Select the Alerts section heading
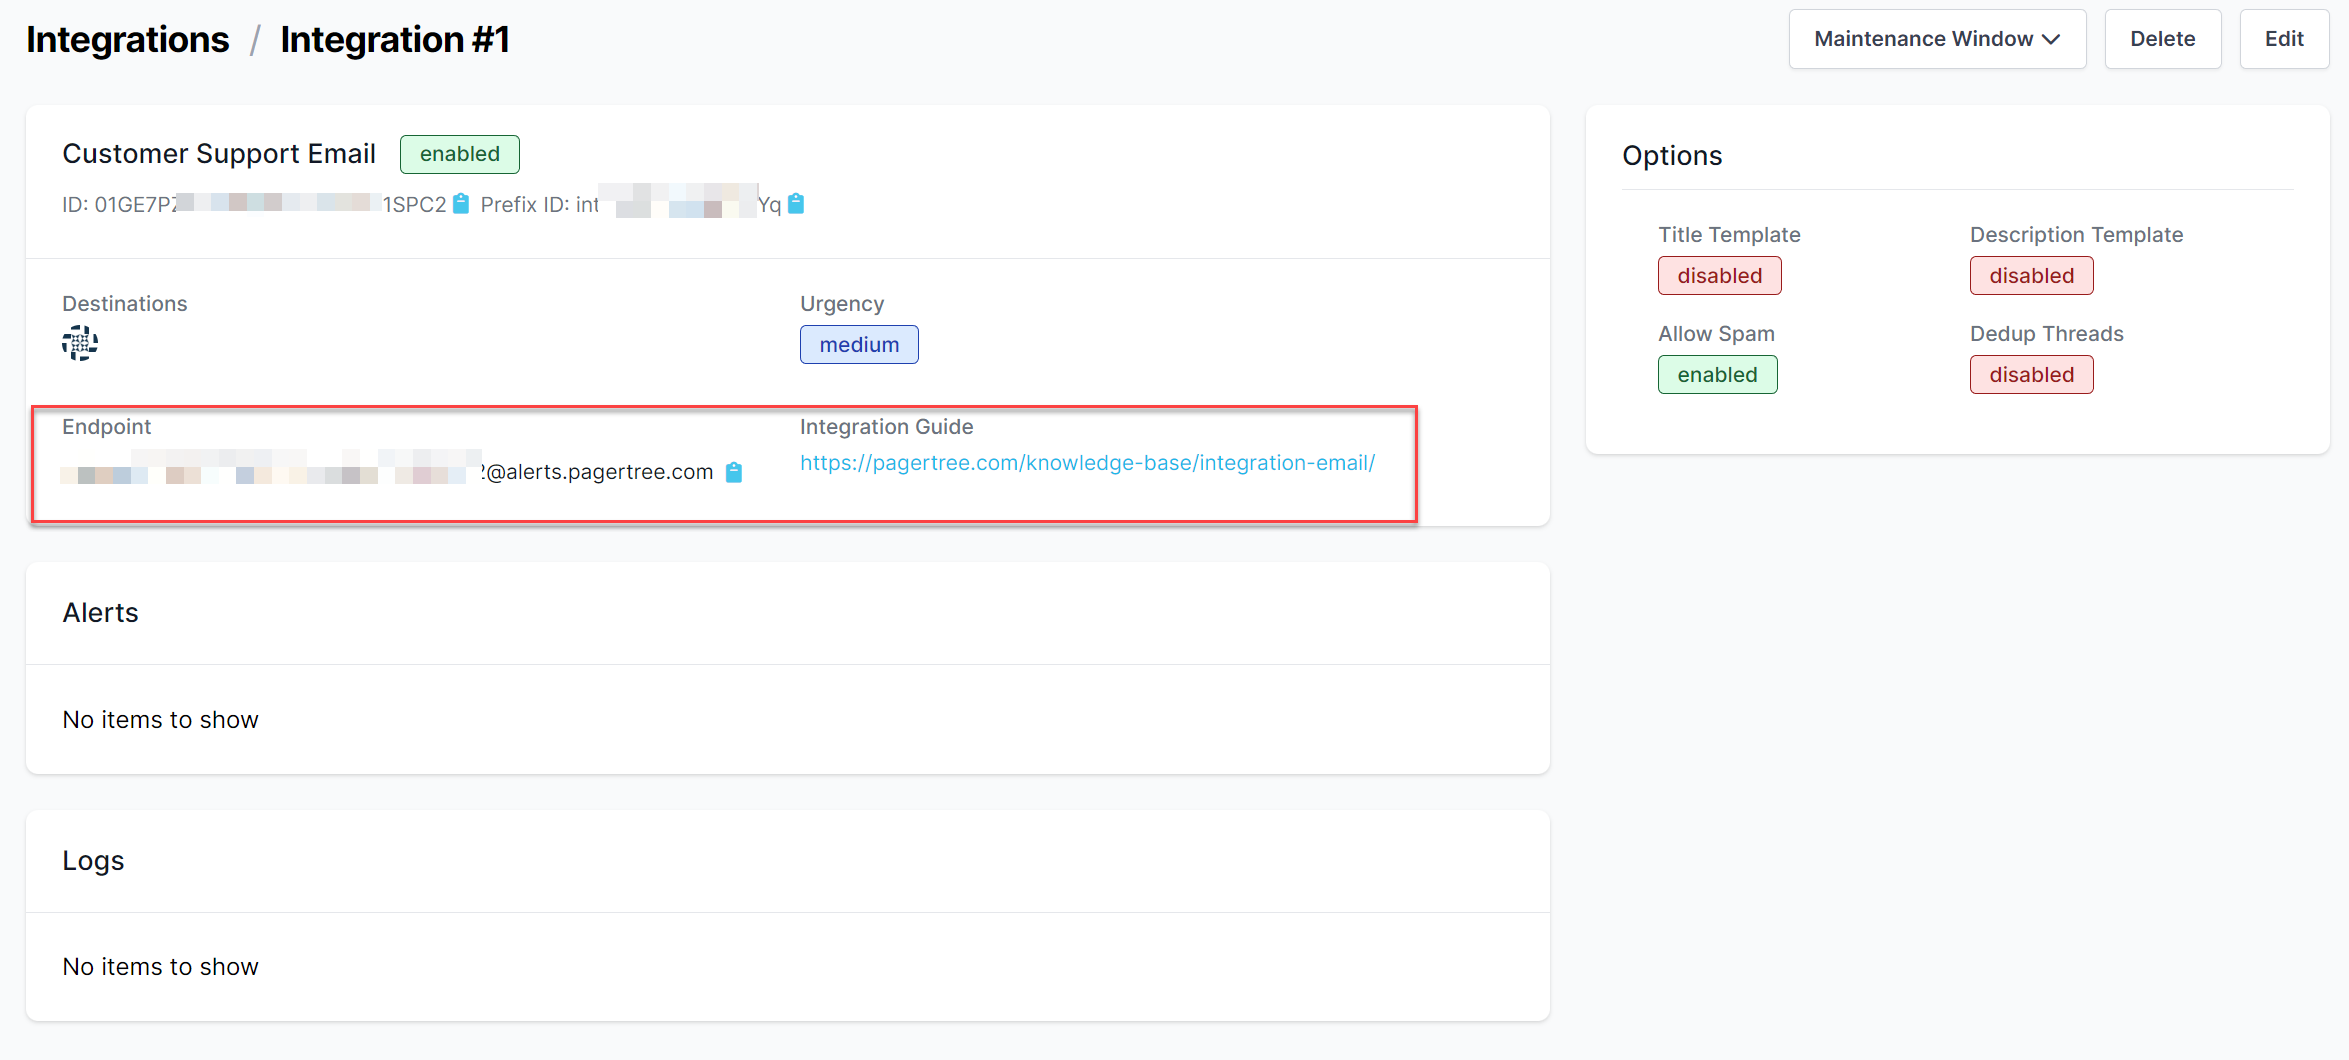The width and height of the screenshot is (2349, 1060). (101, 613)
